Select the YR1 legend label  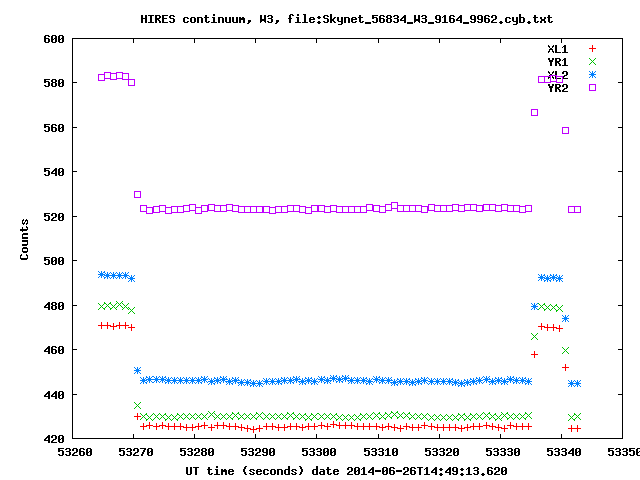point(558,62)
